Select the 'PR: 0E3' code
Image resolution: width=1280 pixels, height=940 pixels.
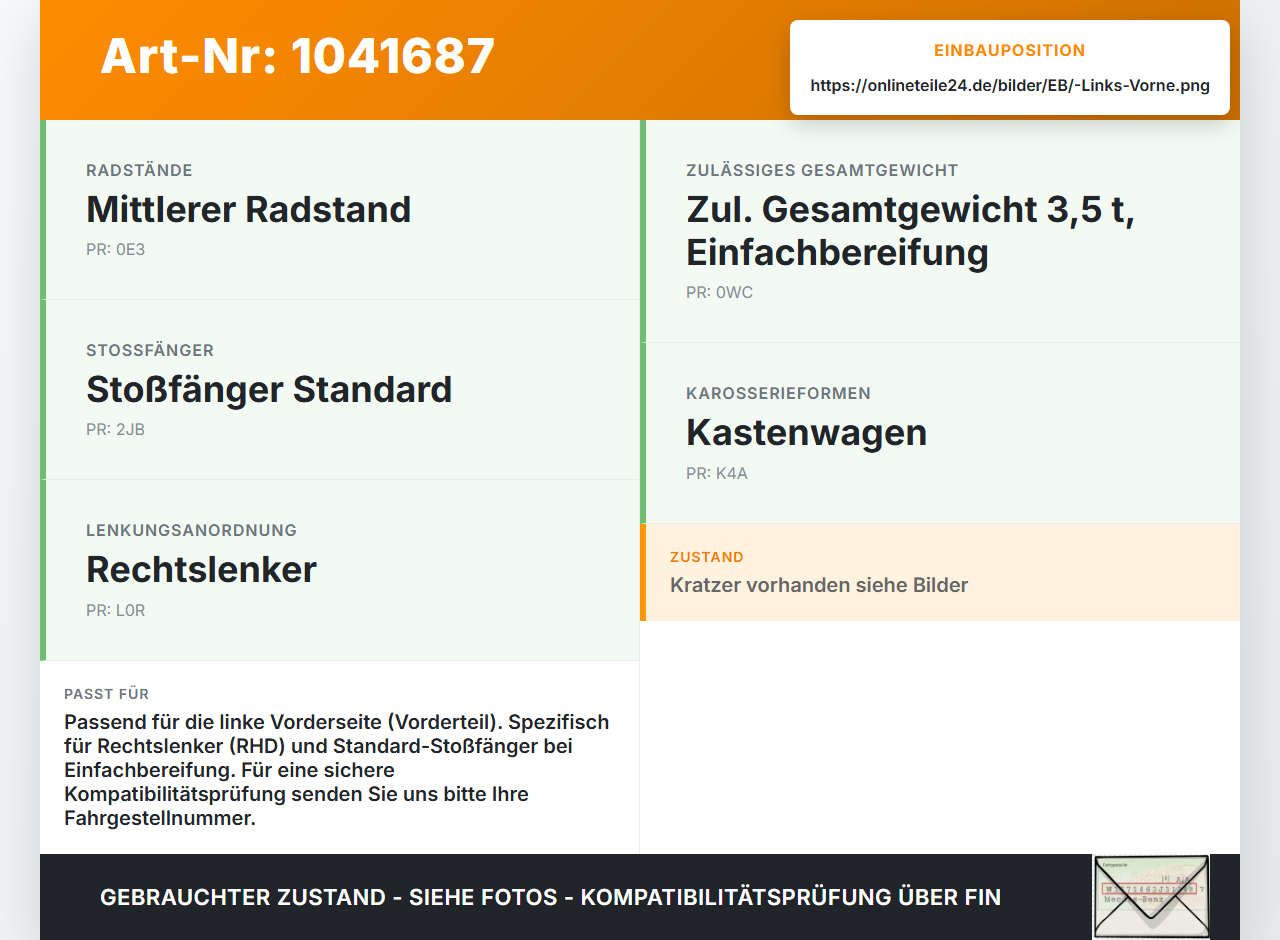pos(116,250)
